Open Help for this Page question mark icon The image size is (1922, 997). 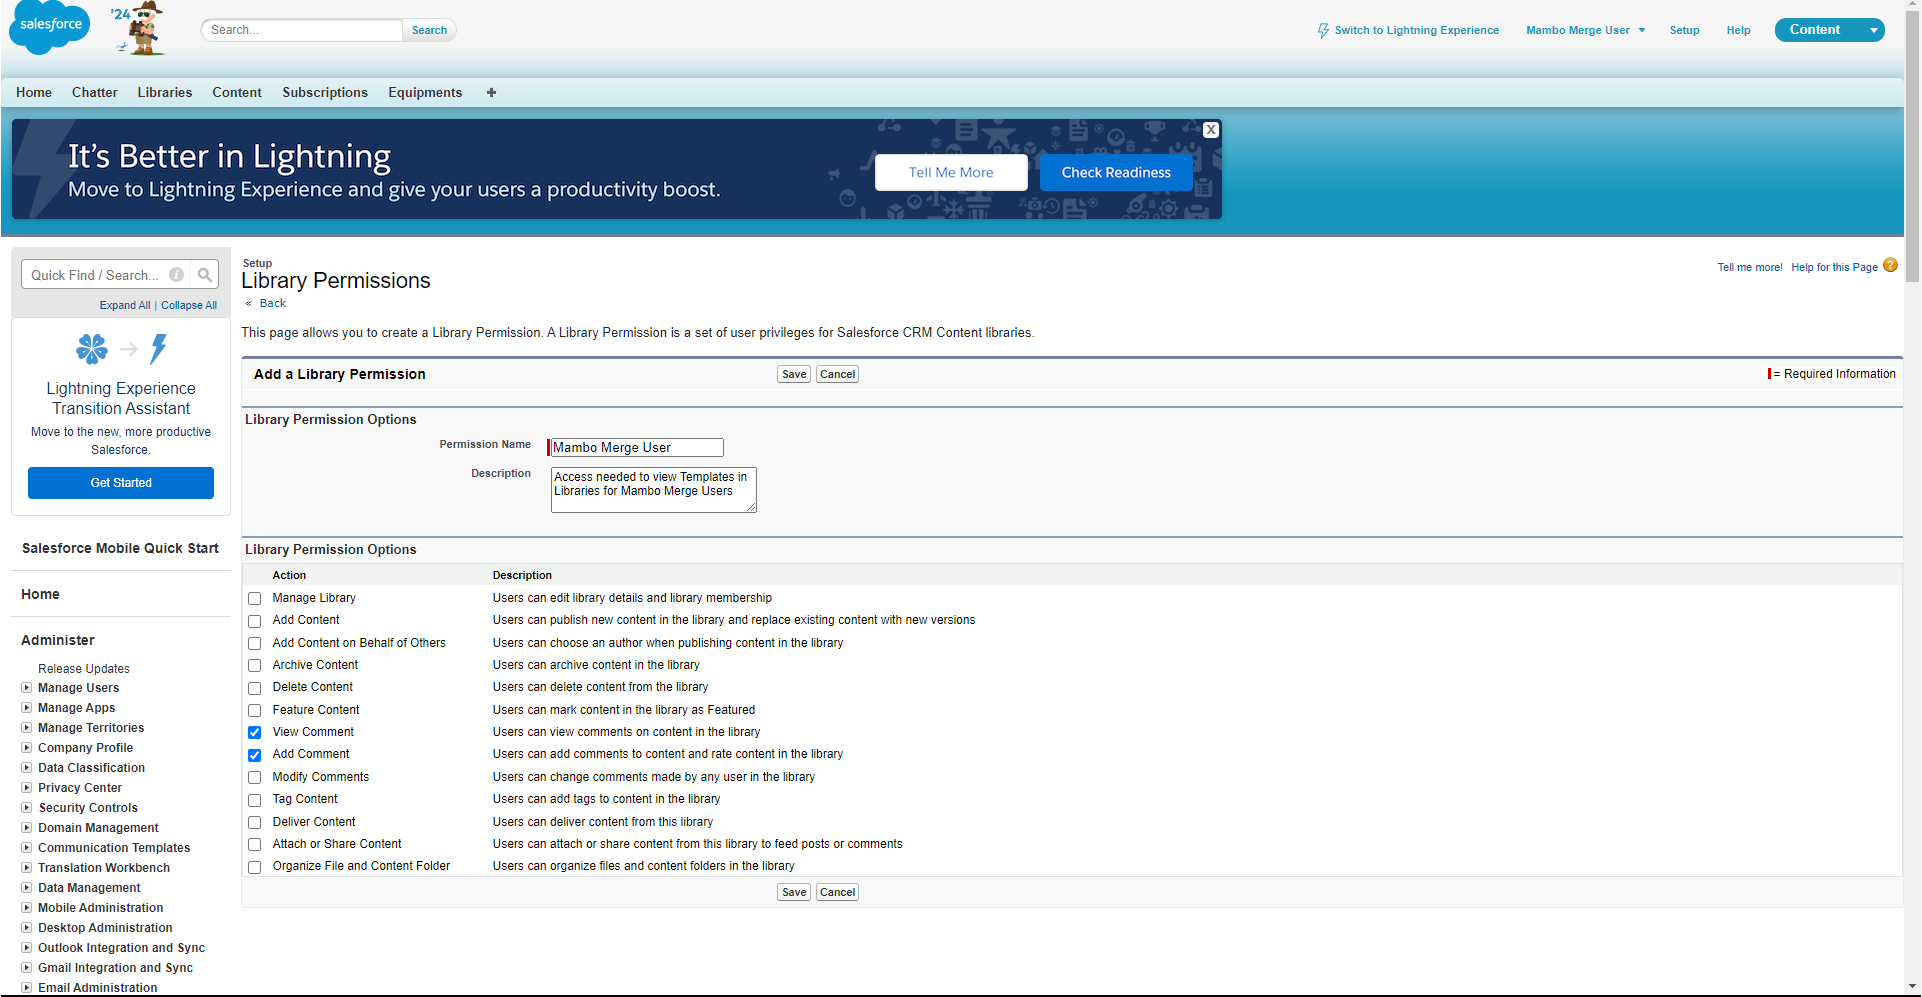[1890, 265]
